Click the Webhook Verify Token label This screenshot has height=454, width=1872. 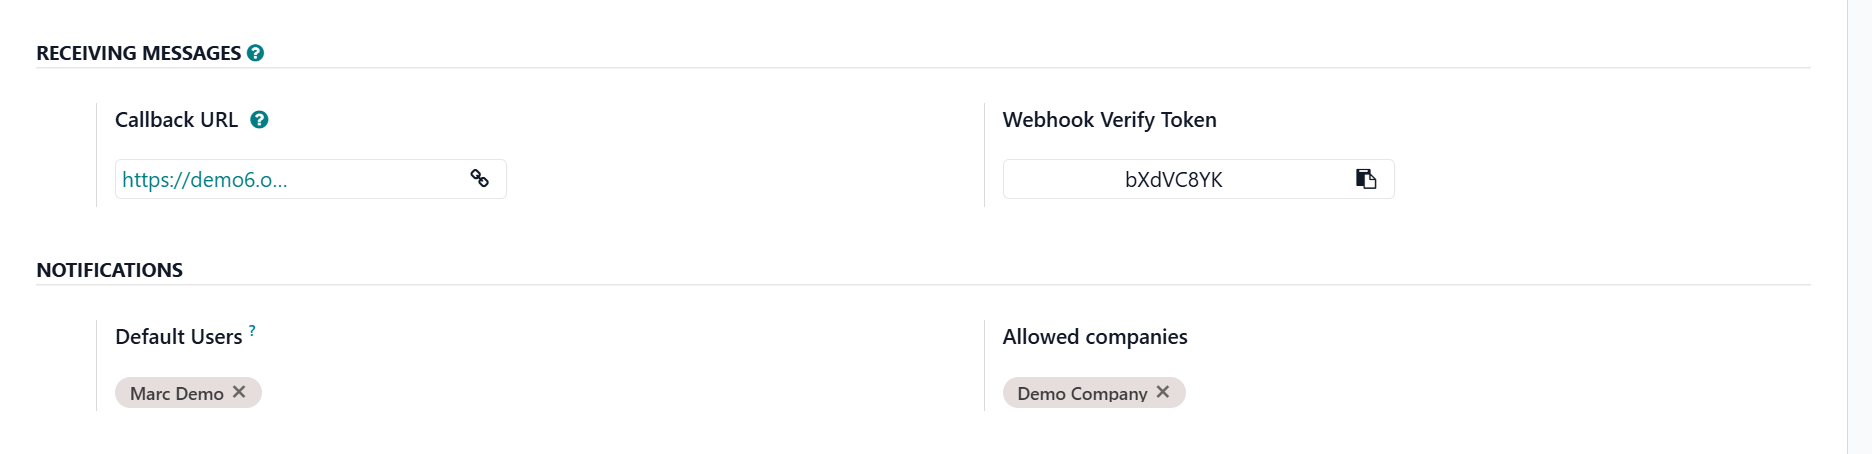[1109, 120]
